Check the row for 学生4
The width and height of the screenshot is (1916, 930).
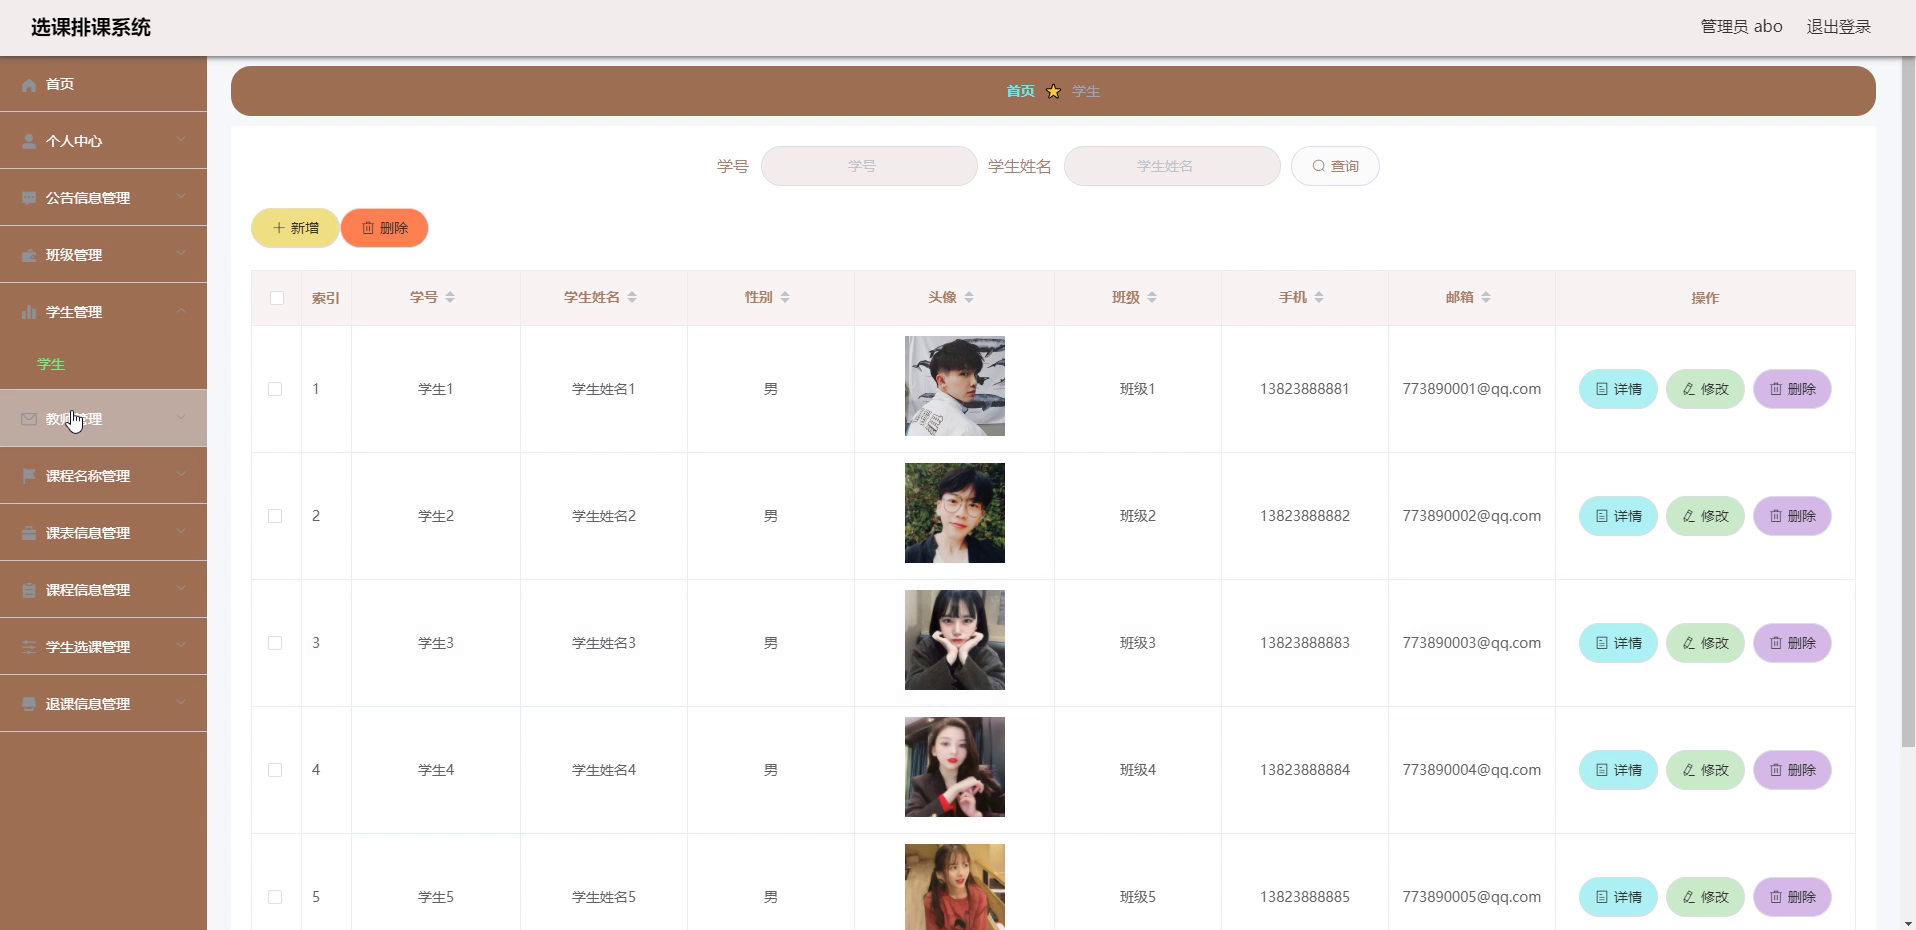[x=275, y=770]
